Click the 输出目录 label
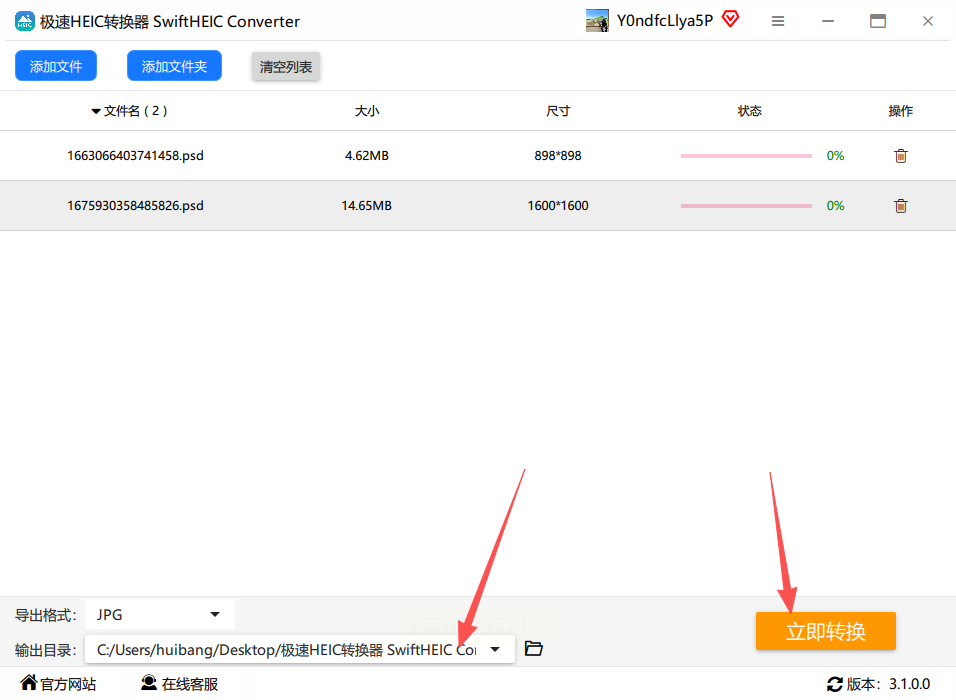The width and height of the screenshot is (956, 700). click(x=46, y=651)
